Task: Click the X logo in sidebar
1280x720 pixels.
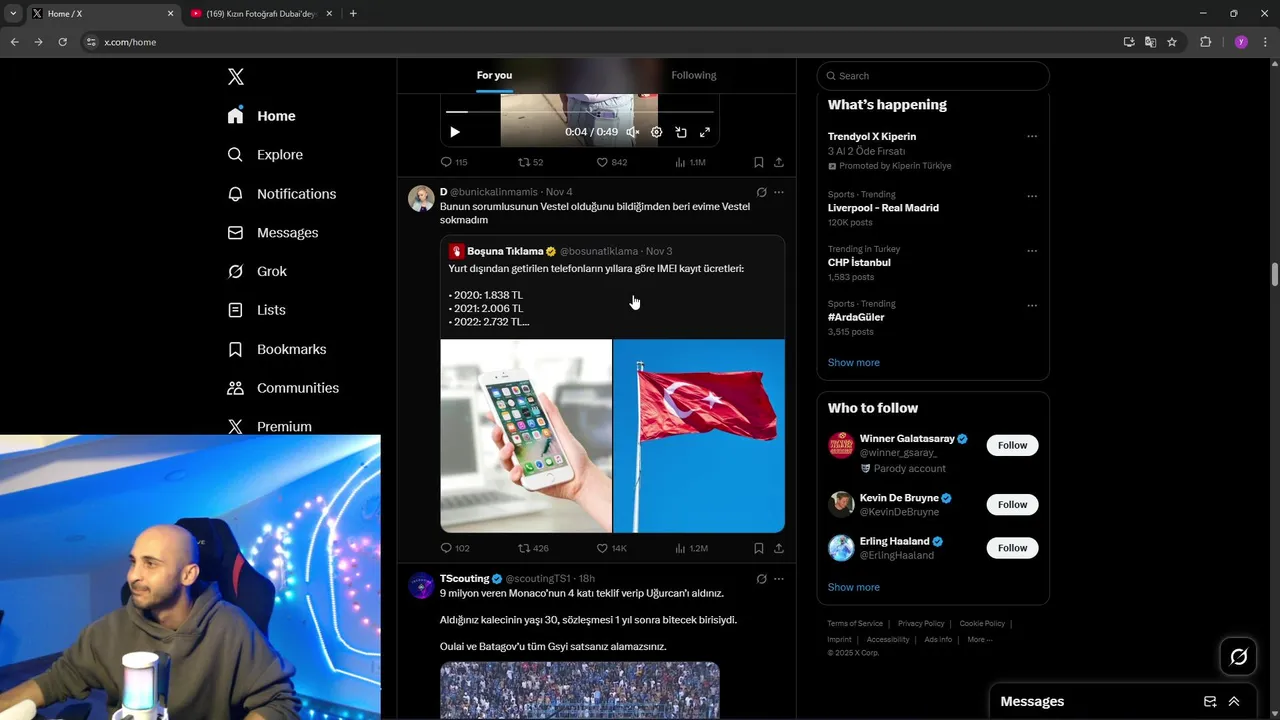Action: pyautogui.click(x=236, y=77)
